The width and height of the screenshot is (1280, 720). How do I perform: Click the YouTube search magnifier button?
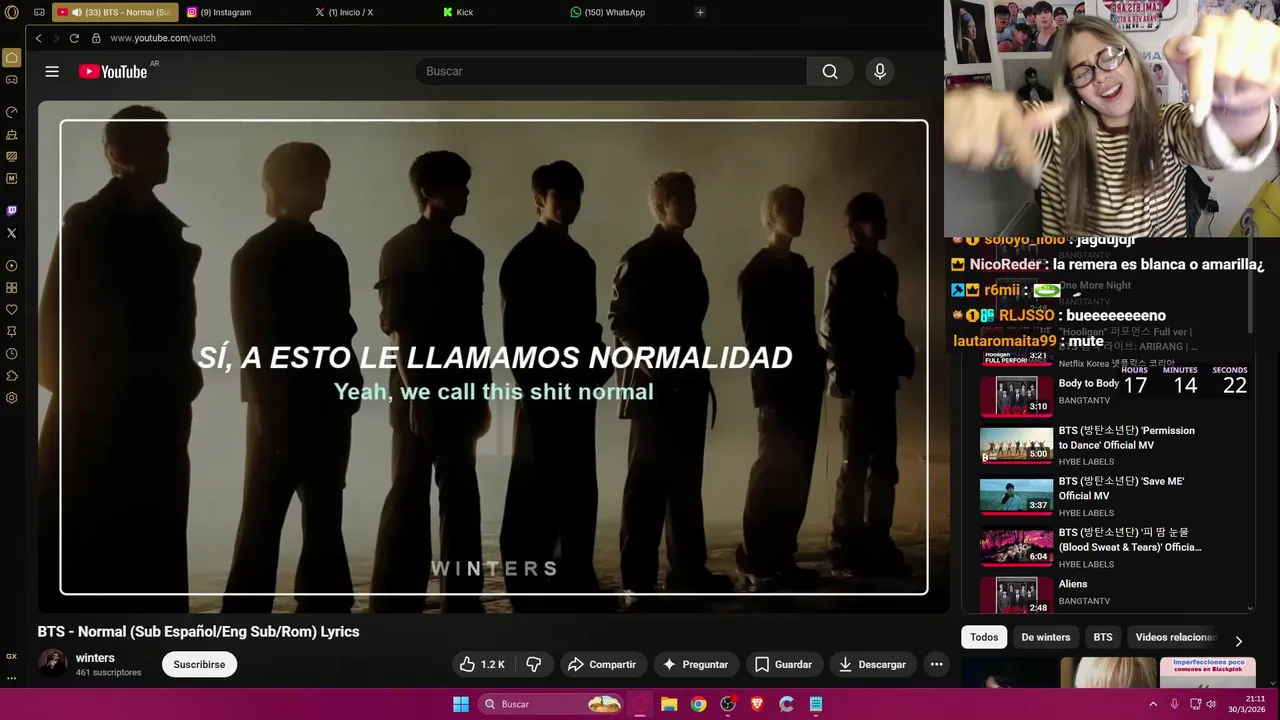pyautogui.click(x=830, y=71)
